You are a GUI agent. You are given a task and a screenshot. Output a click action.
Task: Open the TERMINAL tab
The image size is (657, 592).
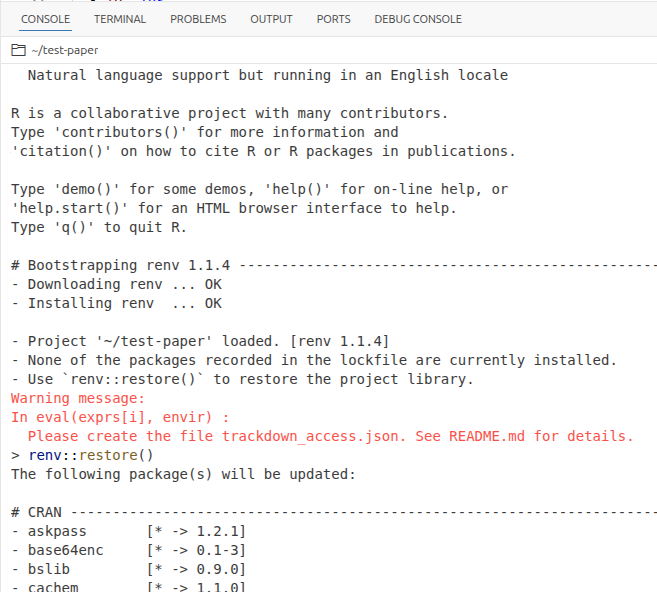[x=120, y=19]
